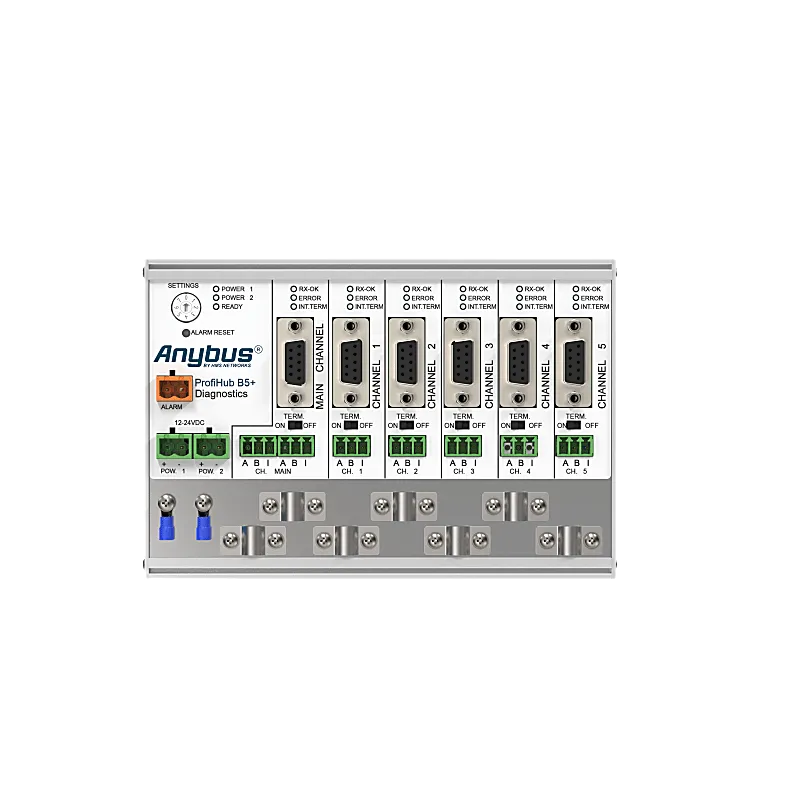Click the POWER 1 LED indicator
Image resolution: width=800 pixels, height=800 pixels.
(x=216, y=289)
